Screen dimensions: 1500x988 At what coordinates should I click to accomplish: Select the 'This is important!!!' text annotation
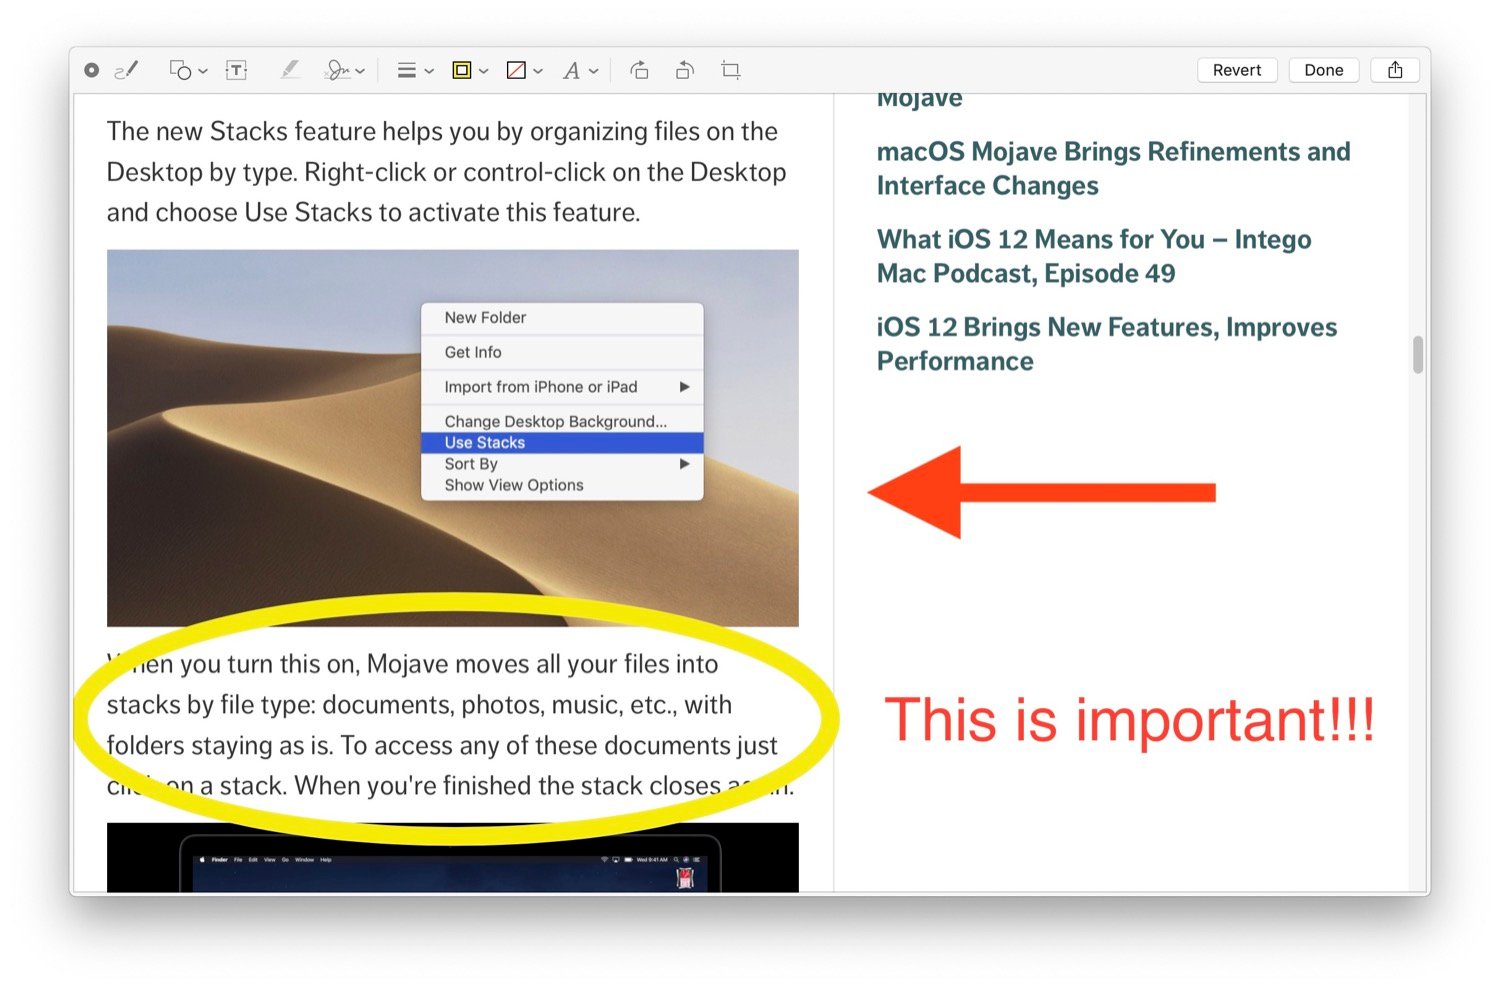(x=1130, y=720)
